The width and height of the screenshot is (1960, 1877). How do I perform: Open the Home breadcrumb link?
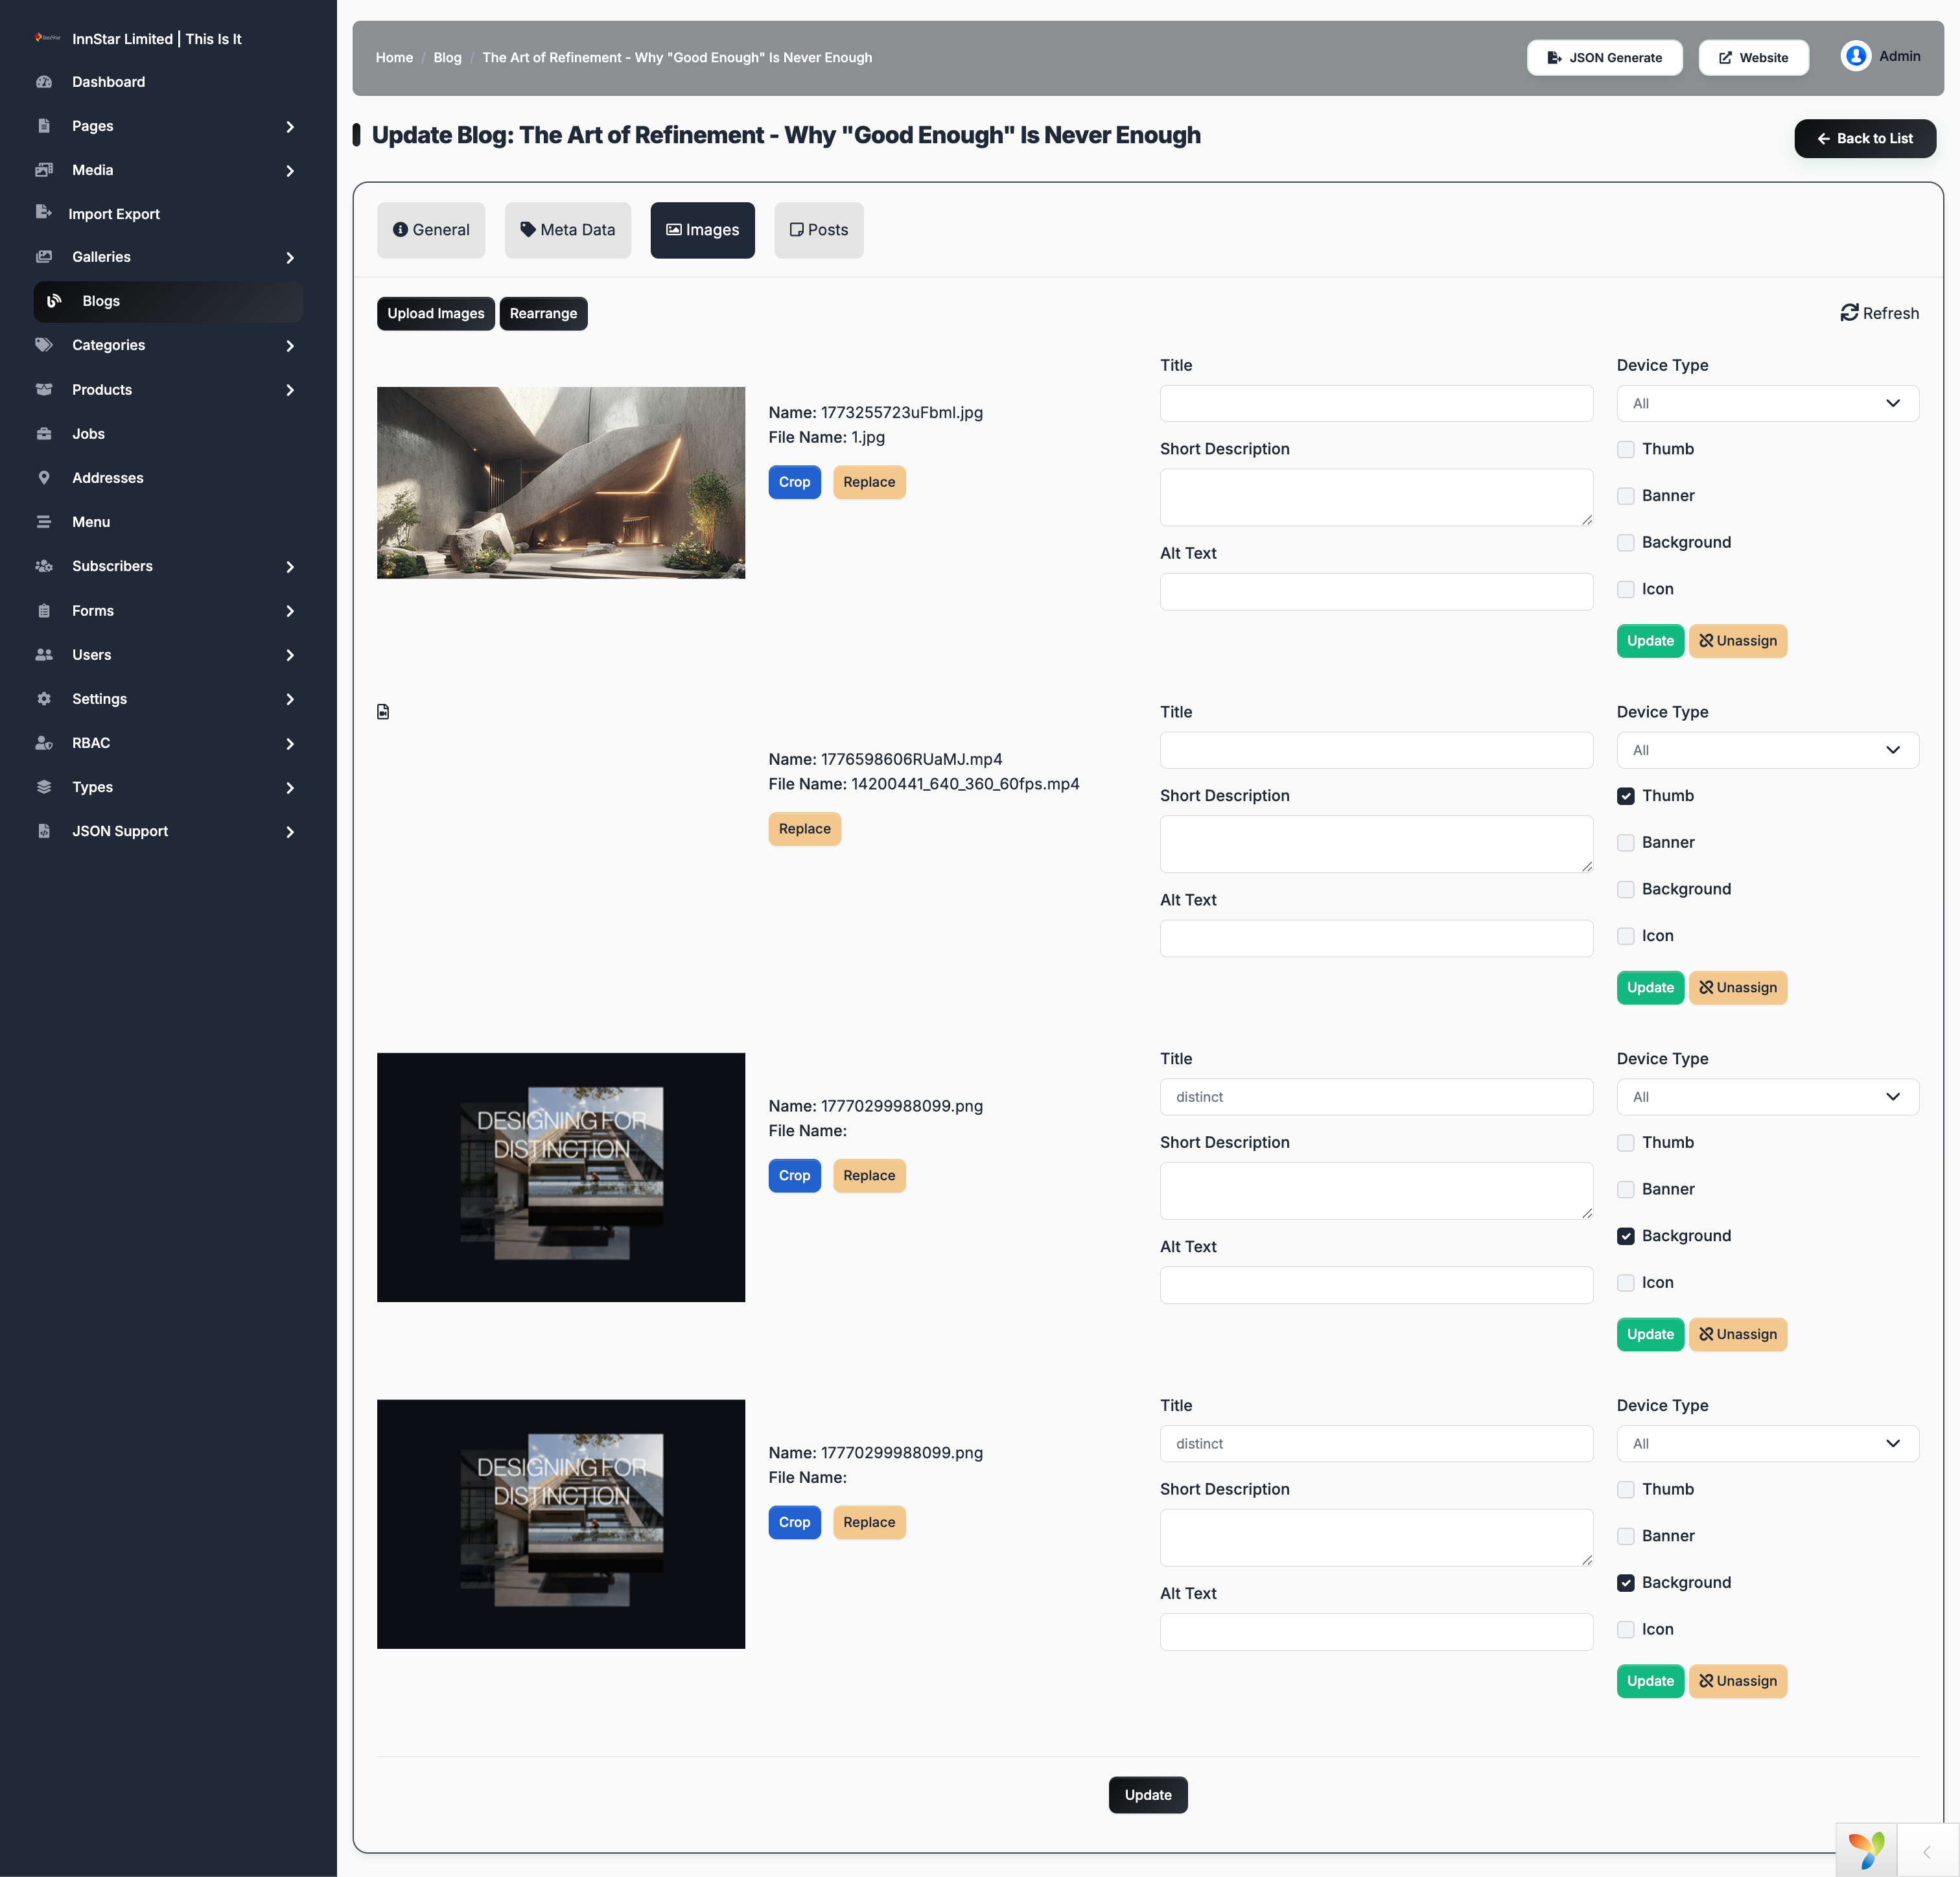pyautogui.click(x=394, y=57)
